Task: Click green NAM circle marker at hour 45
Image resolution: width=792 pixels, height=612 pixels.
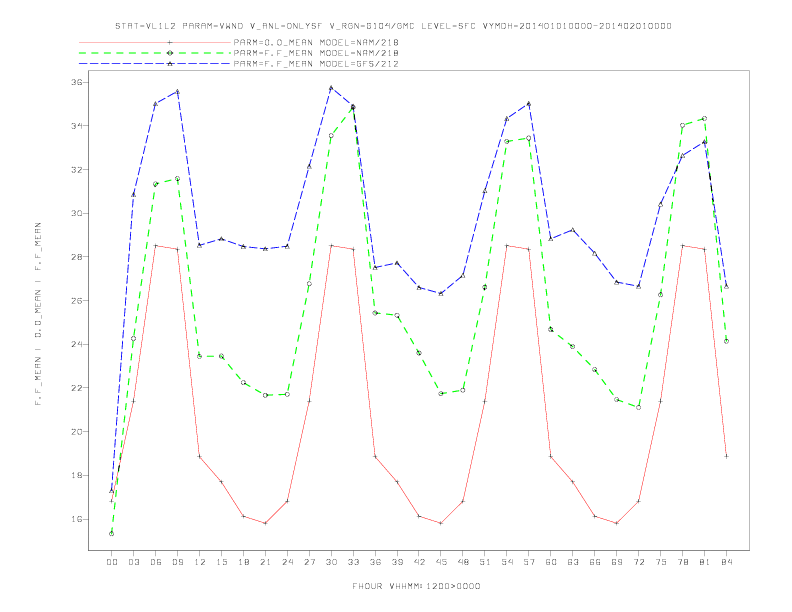Action: (x=441, y=394)
